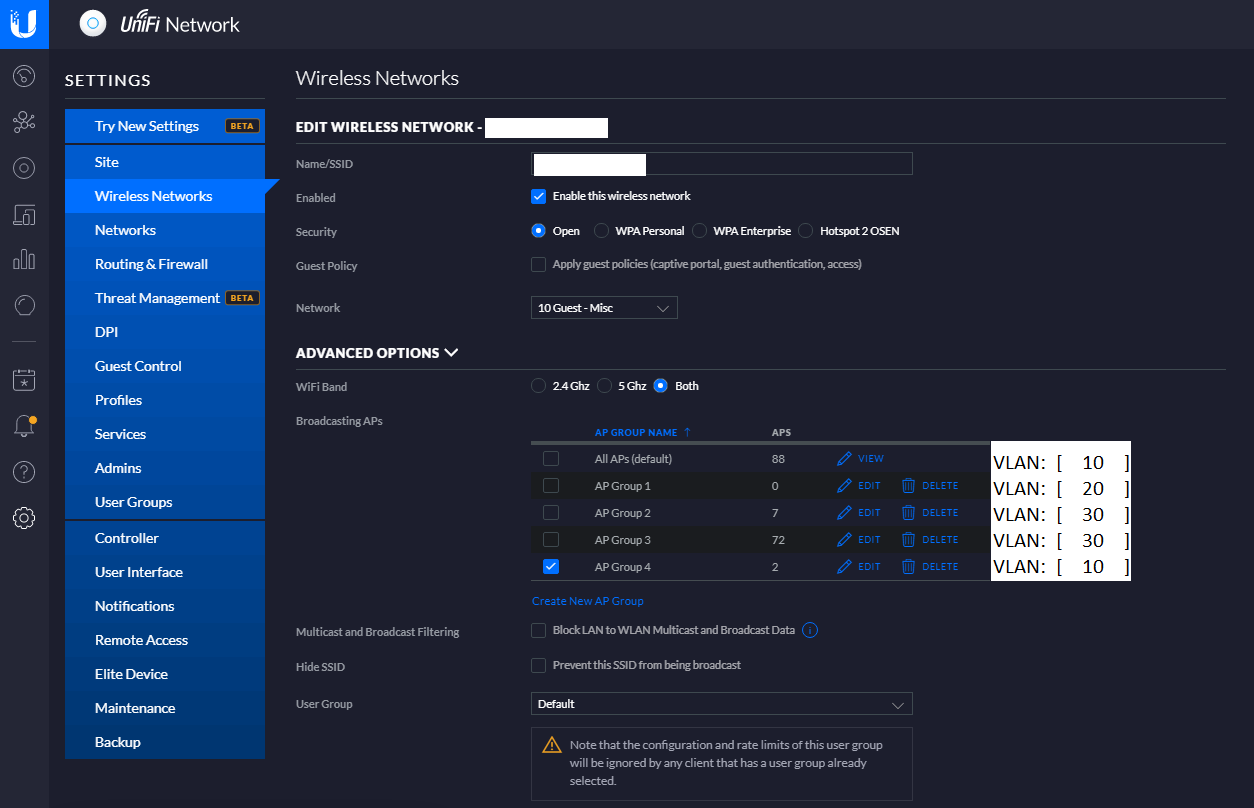Image resolution: width=1254 pixels, height=808 pixels.
Task: Open the User Group dropdown set to Default
Action: point(721,704)
